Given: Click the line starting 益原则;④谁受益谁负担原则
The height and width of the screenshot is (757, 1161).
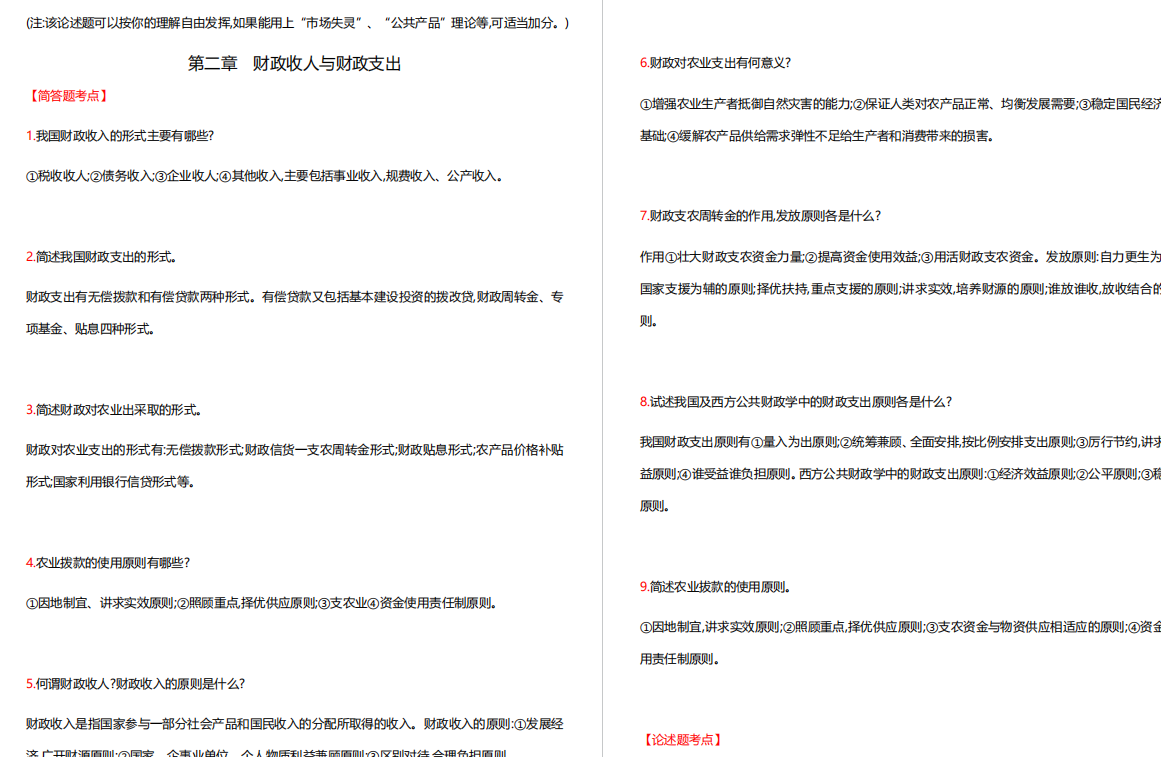Looking at the screenshot, I should point(900,474).
